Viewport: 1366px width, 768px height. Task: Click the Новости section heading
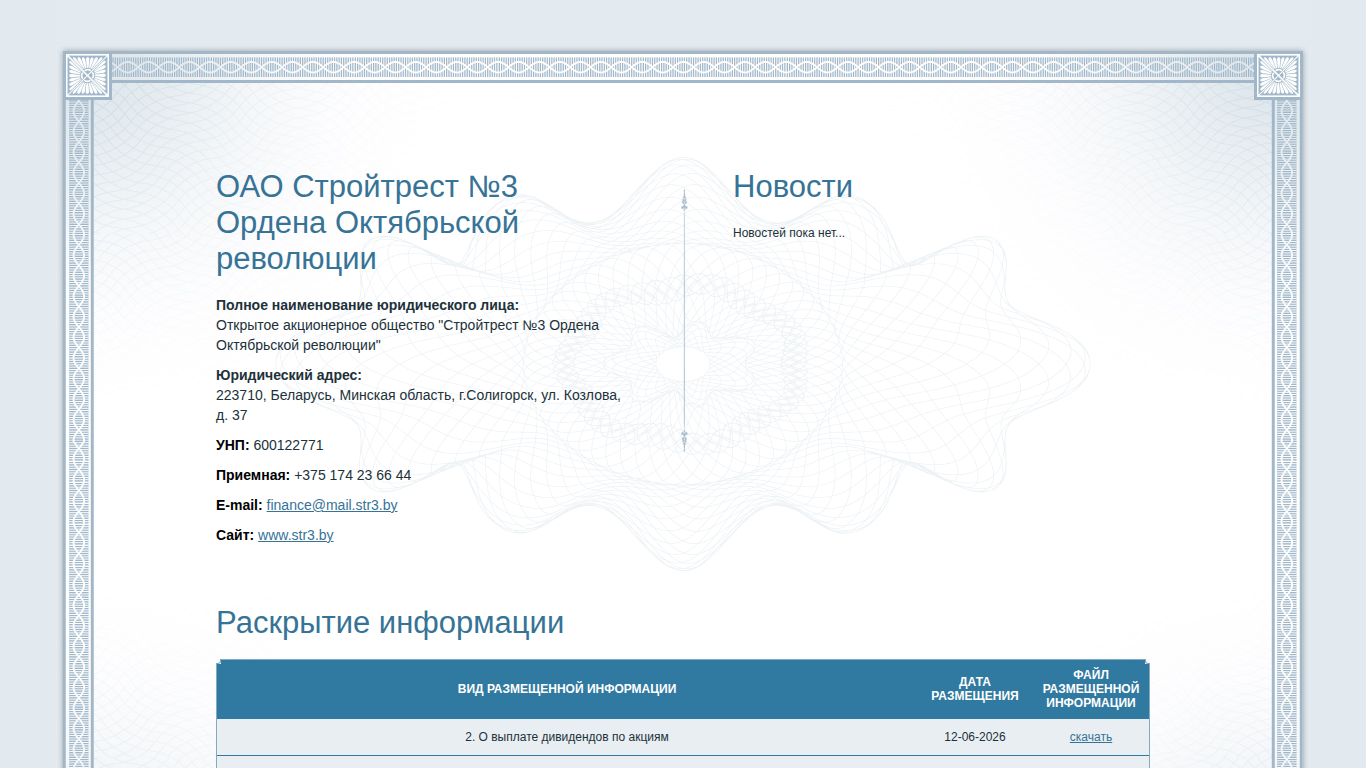(793, 186)
